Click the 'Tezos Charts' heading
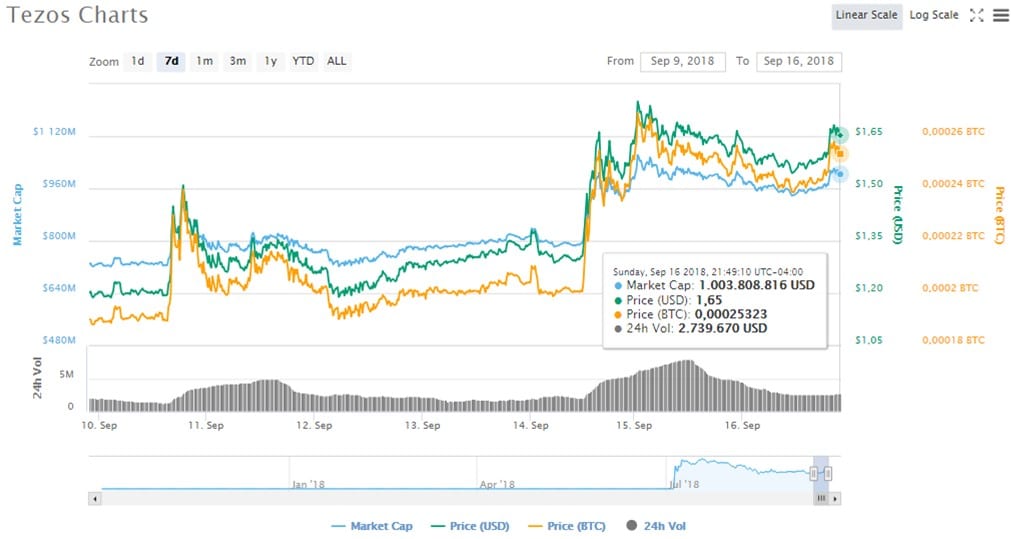 click(x=77, y=15)
